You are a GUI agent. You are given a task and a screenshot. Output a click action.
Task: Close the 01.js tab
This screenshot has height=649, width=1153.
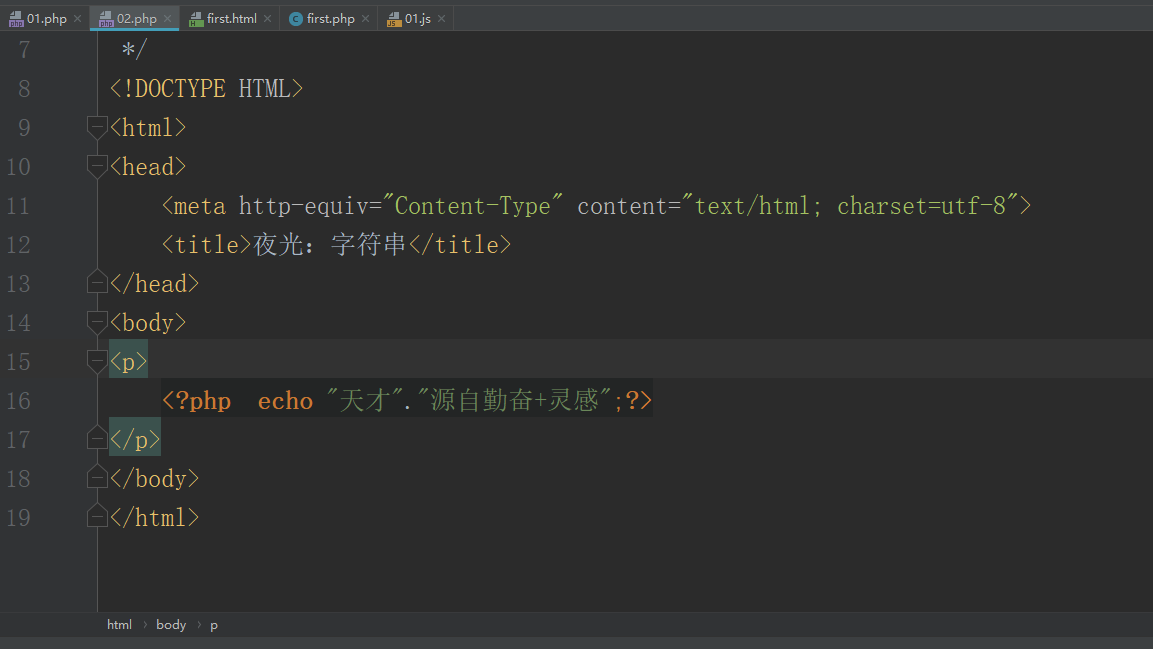point(441,17)
